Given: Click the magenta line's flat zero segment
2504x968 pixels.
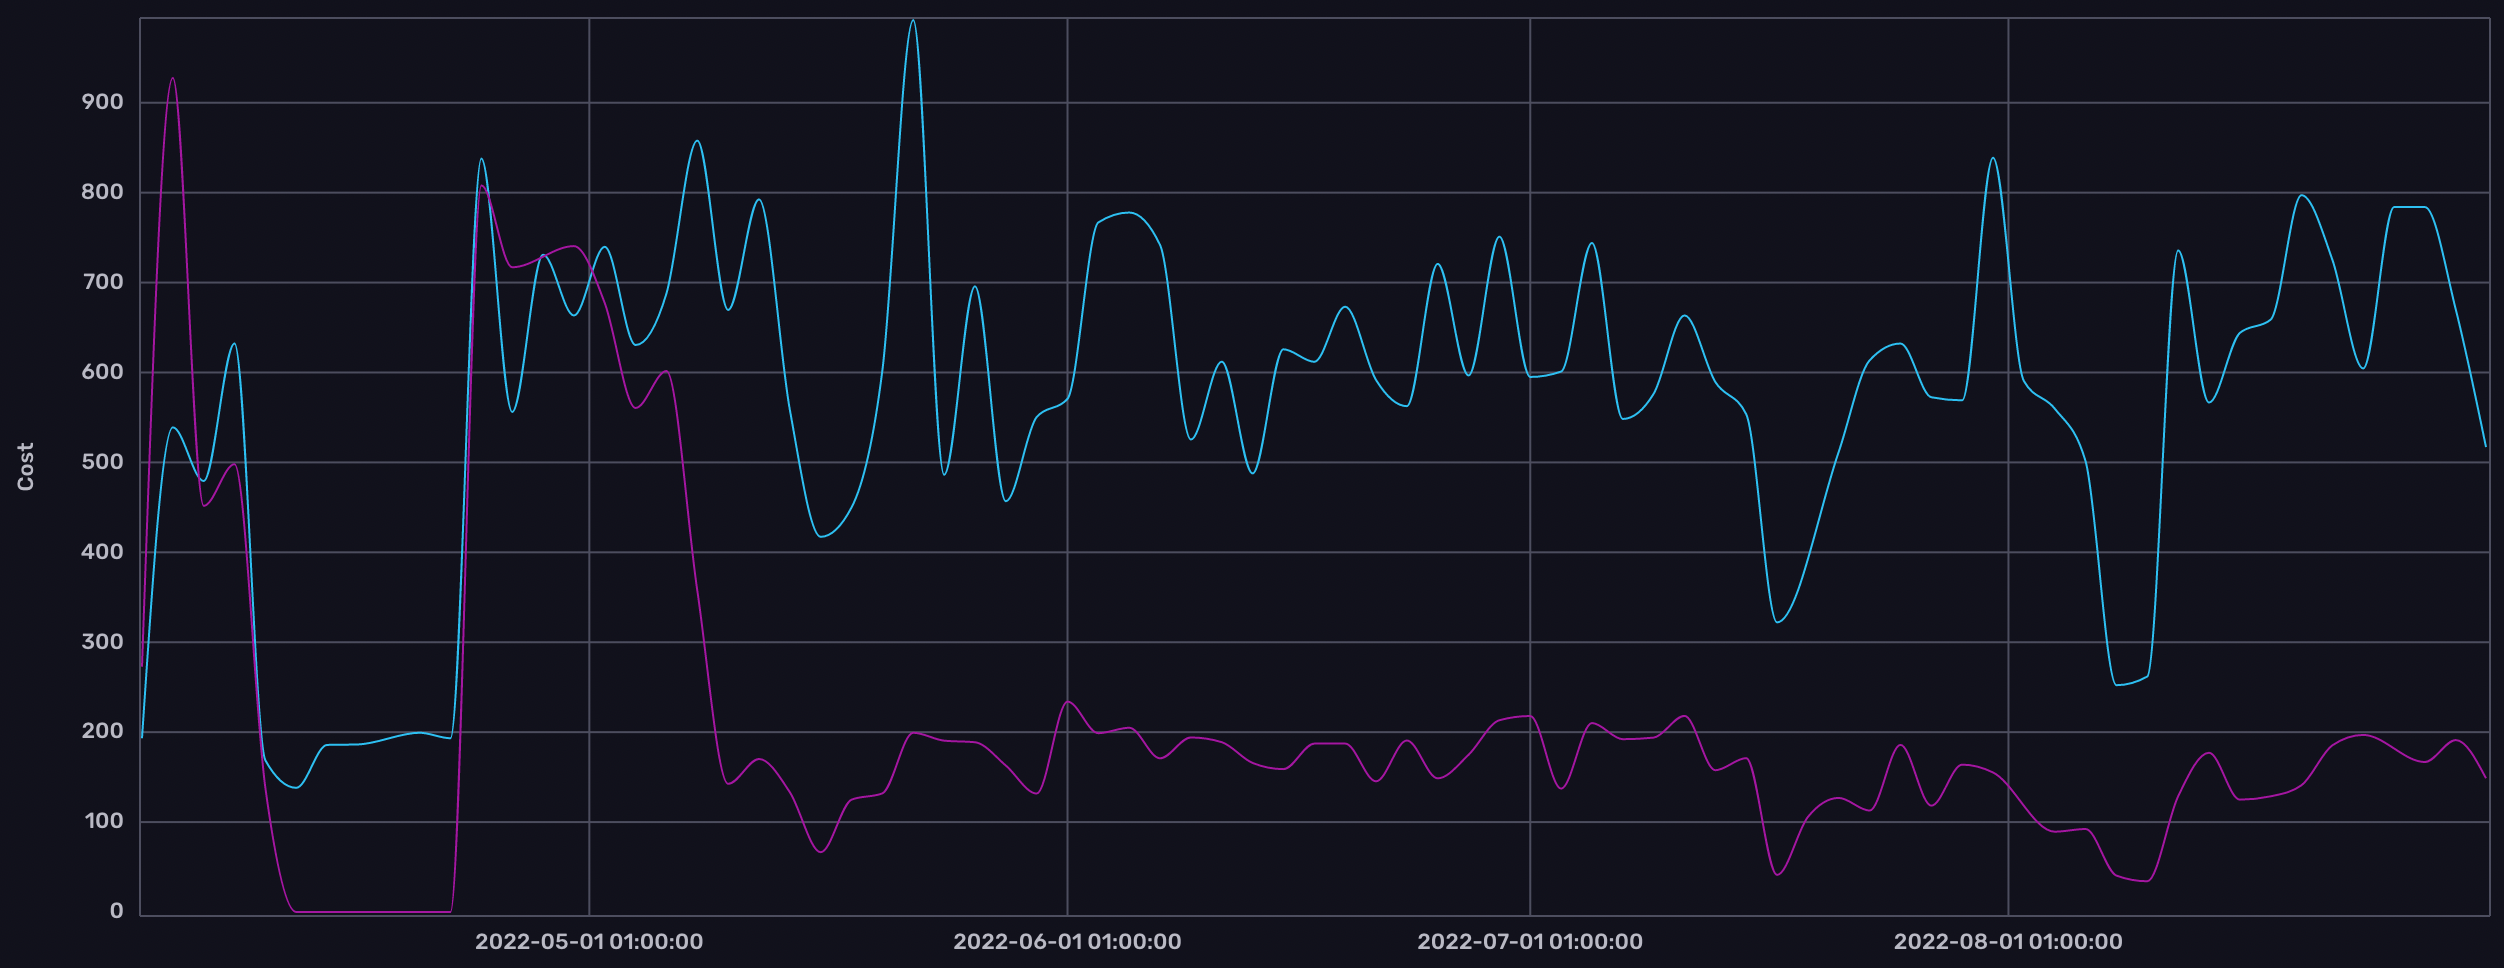Looking at the screenshot, I should pyautogui.click(x=372, y=911).
